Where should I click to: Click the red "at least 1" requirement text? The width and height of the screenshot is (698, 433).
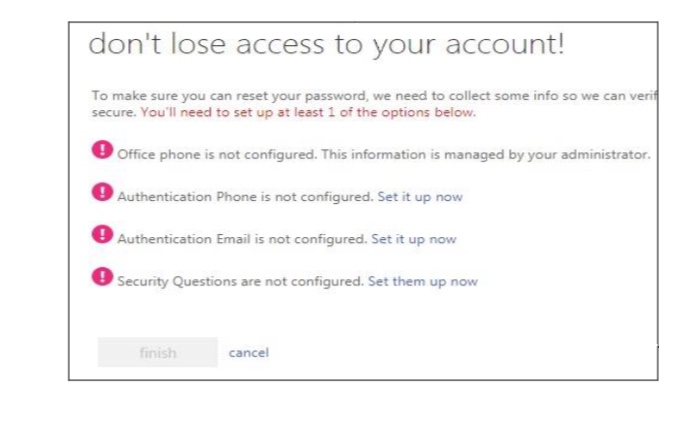point(308,113)
